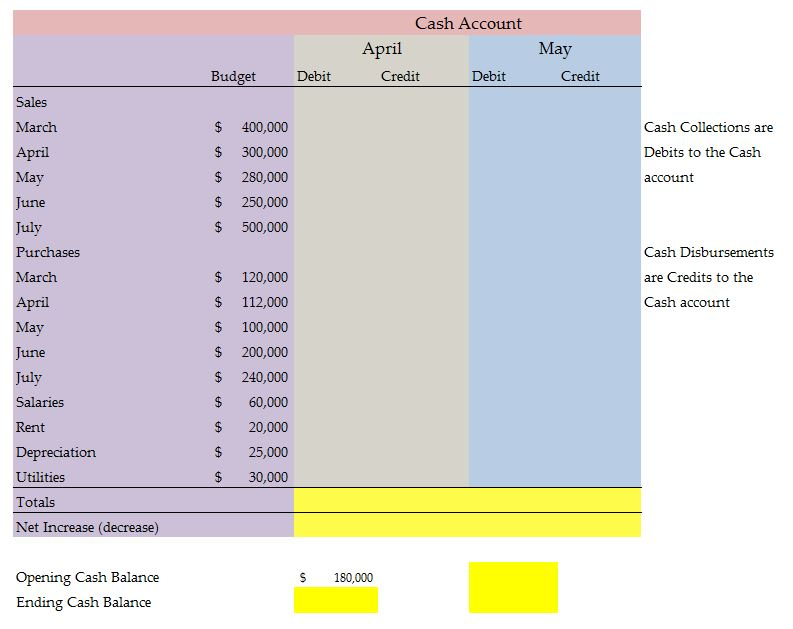Click the yellow Net Increase row cell

click(467, 525)
